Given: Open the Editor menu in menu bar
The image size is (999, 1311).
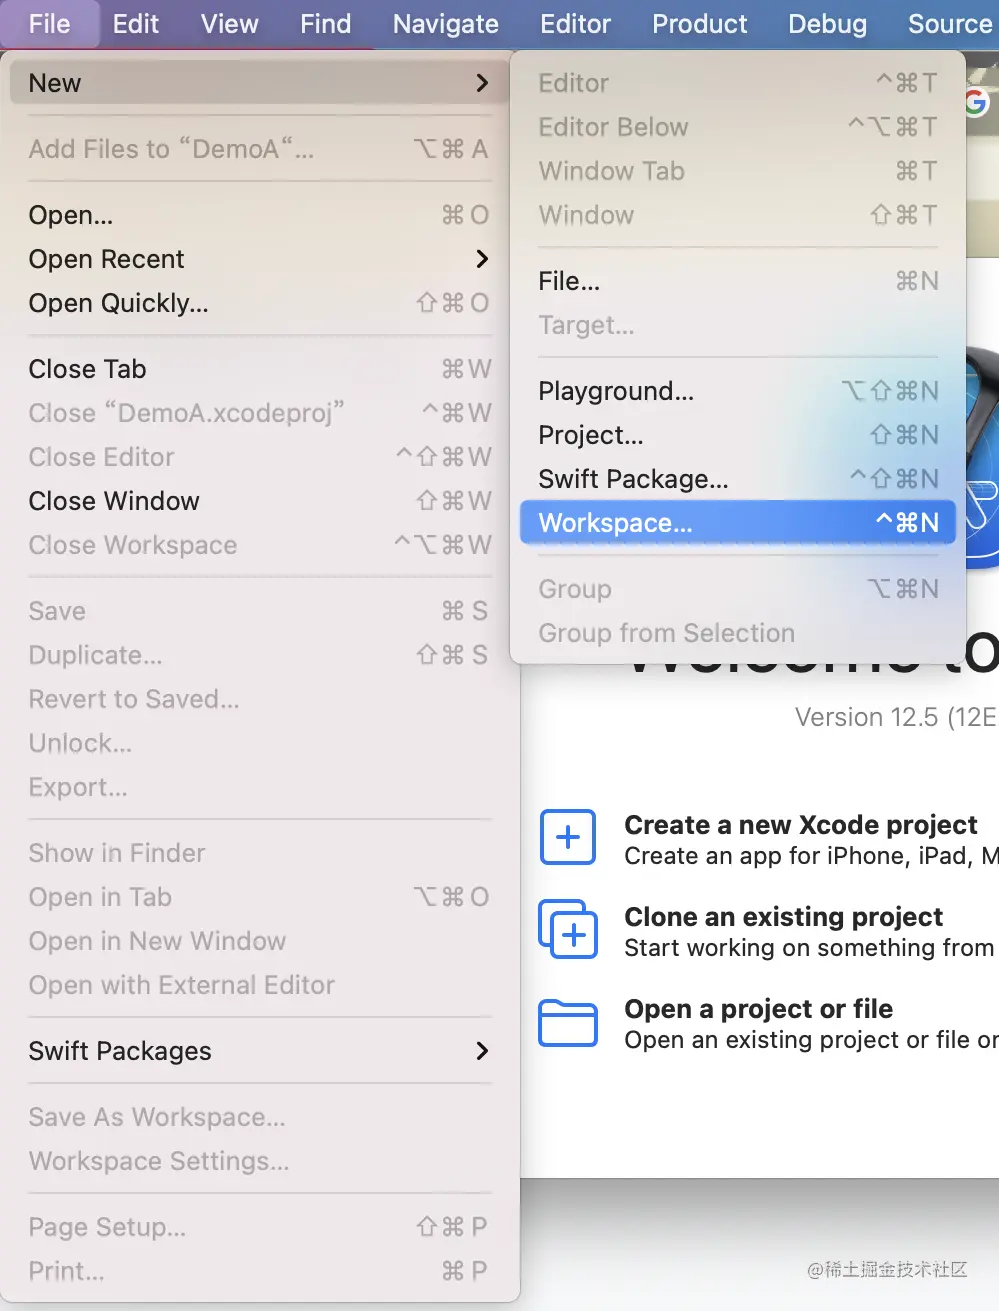Looking at the screenshot, I should point(575,24).
